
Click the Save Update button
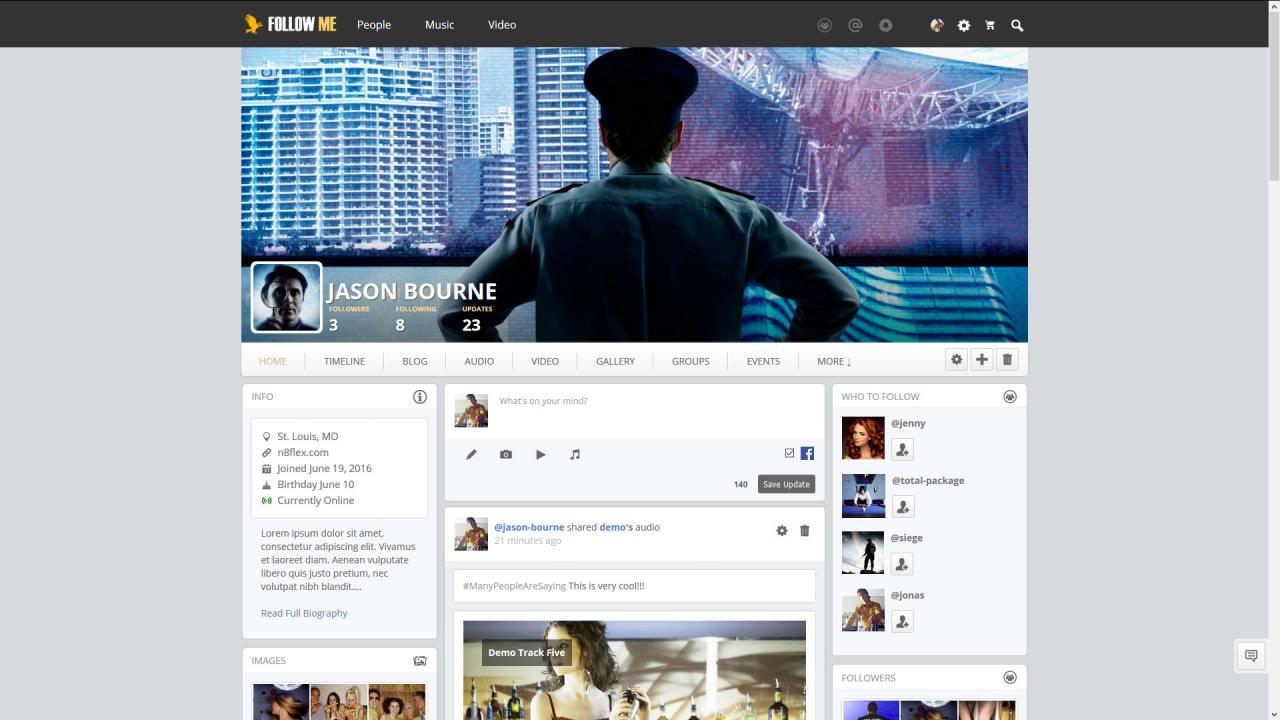(x=786, y=484)
